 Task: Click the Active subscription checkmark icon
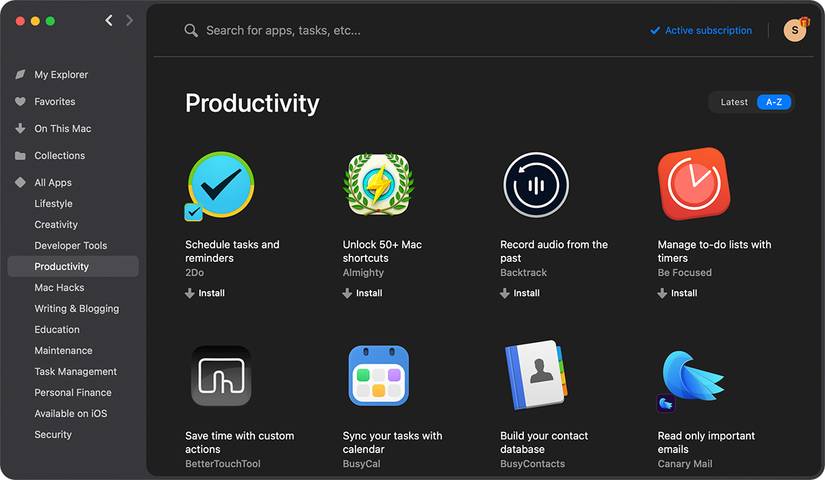pos(655,31)
